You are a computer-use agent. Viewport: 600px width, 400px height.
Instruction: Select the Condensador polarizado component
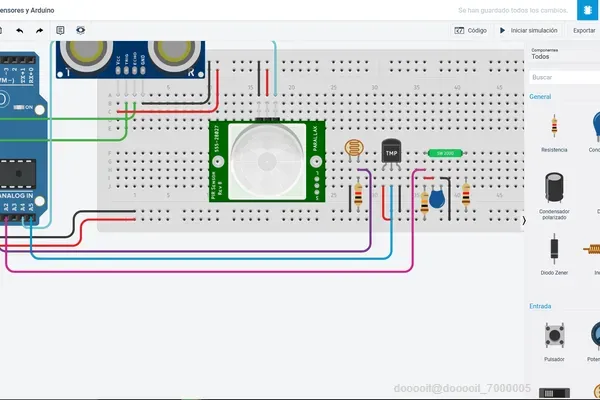click(554, 187)
